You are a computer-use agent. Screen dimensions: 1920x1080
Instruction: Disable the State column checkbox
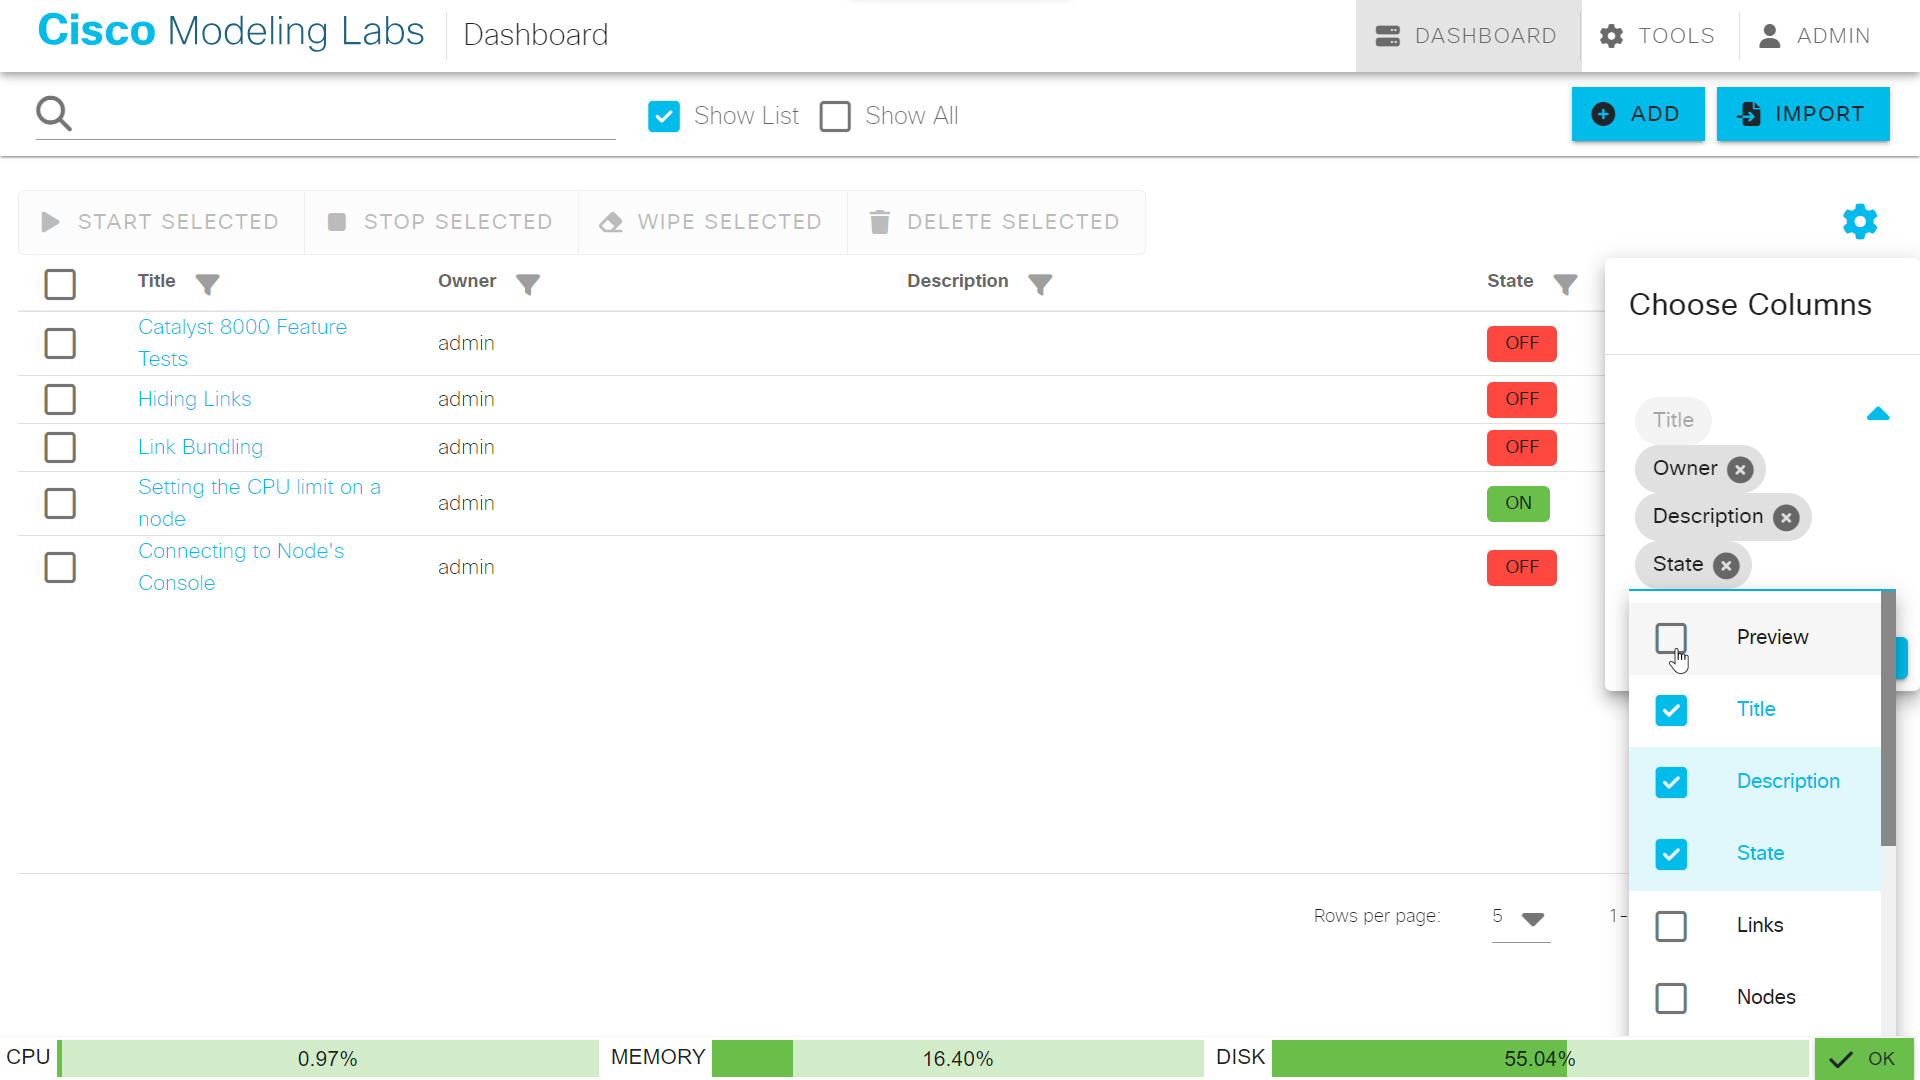(1671, 854)
